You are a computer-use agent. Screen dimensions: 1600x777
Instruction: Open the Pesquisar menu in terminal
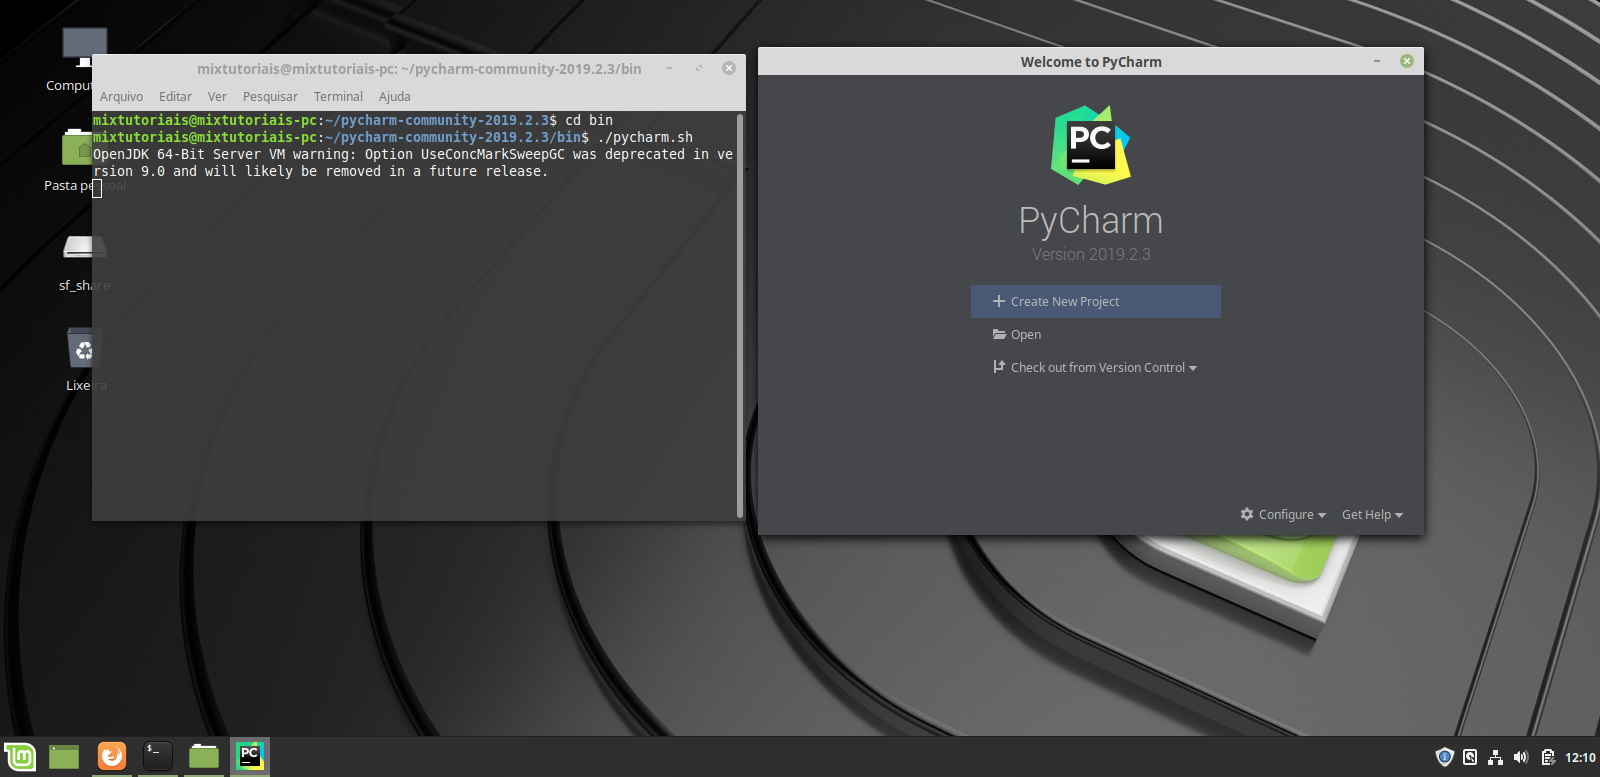[270, 96]
